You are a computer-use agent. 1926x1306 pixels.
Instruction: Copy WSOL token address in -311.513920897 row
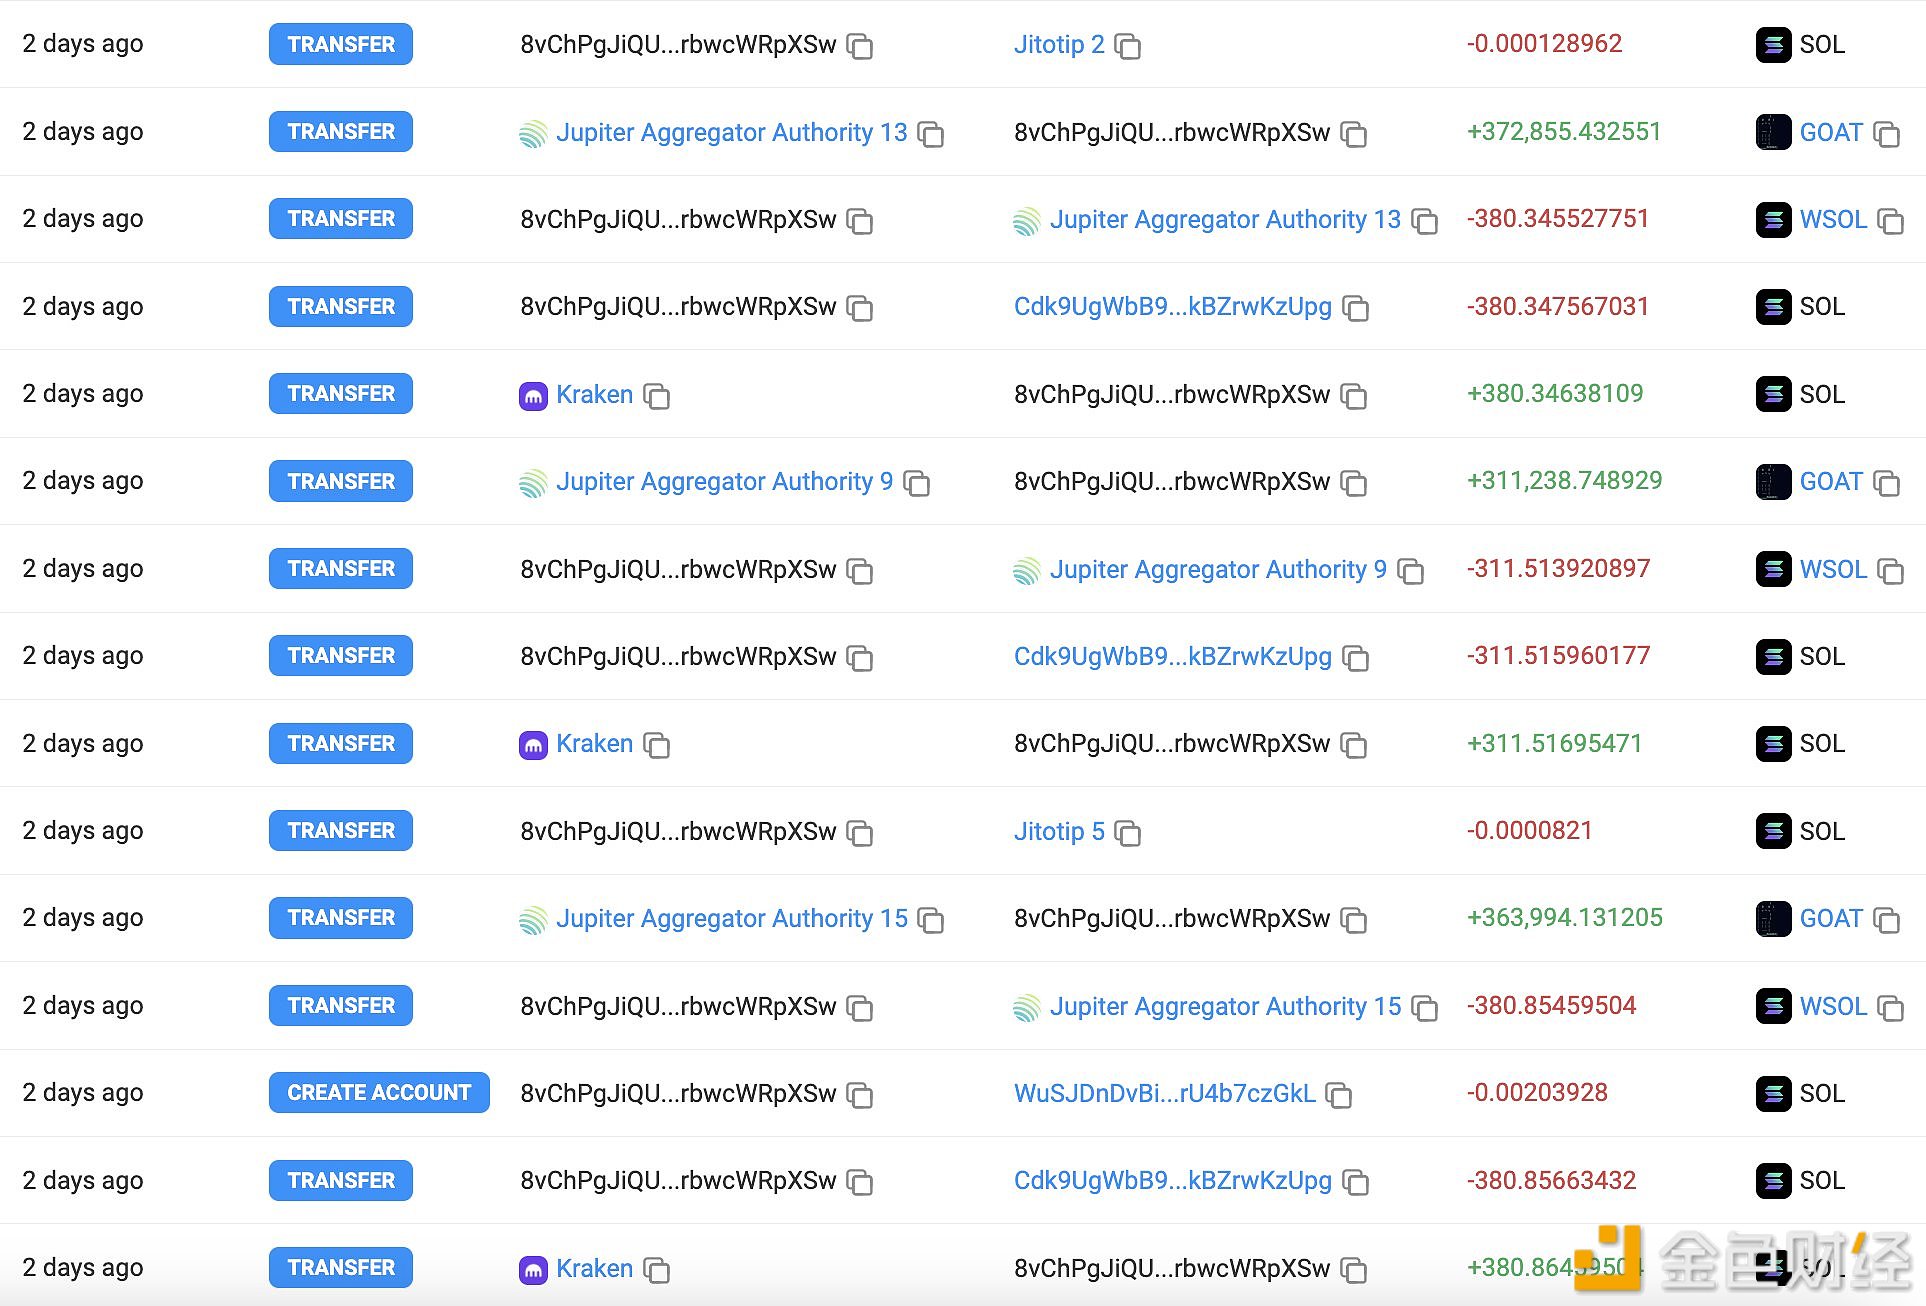coord(1890,571)
